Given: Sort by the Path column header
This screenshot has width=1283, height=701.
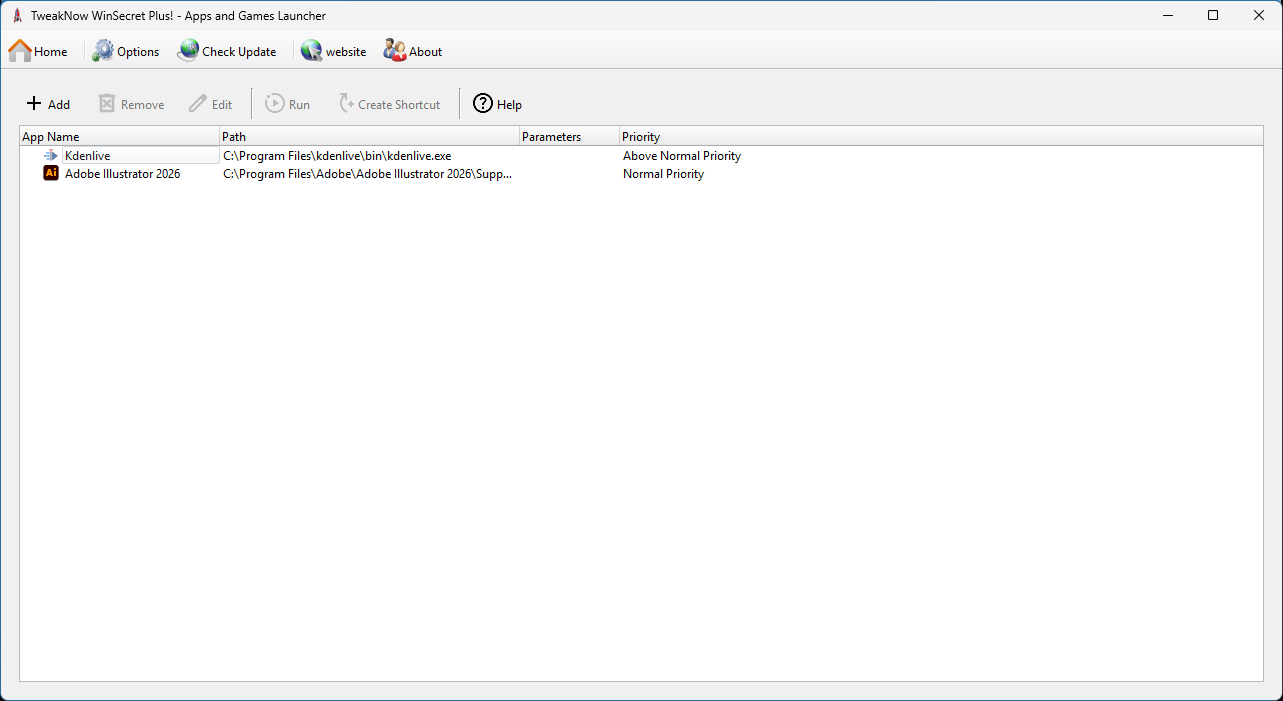Looking at the screenshot, I should (x=369, y=137).
